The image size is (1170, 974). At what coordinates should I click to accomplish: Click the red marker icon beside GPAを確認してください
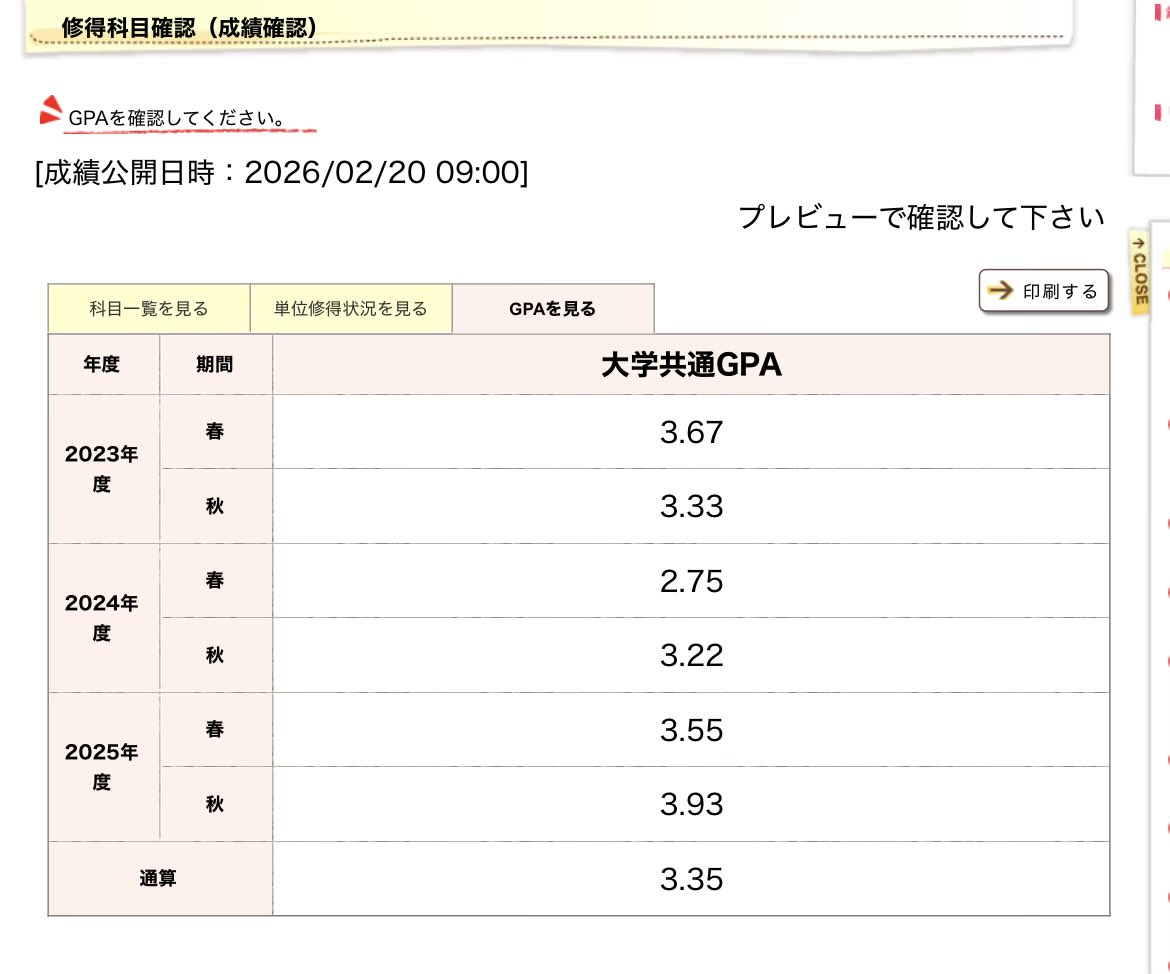click(50, 110)
